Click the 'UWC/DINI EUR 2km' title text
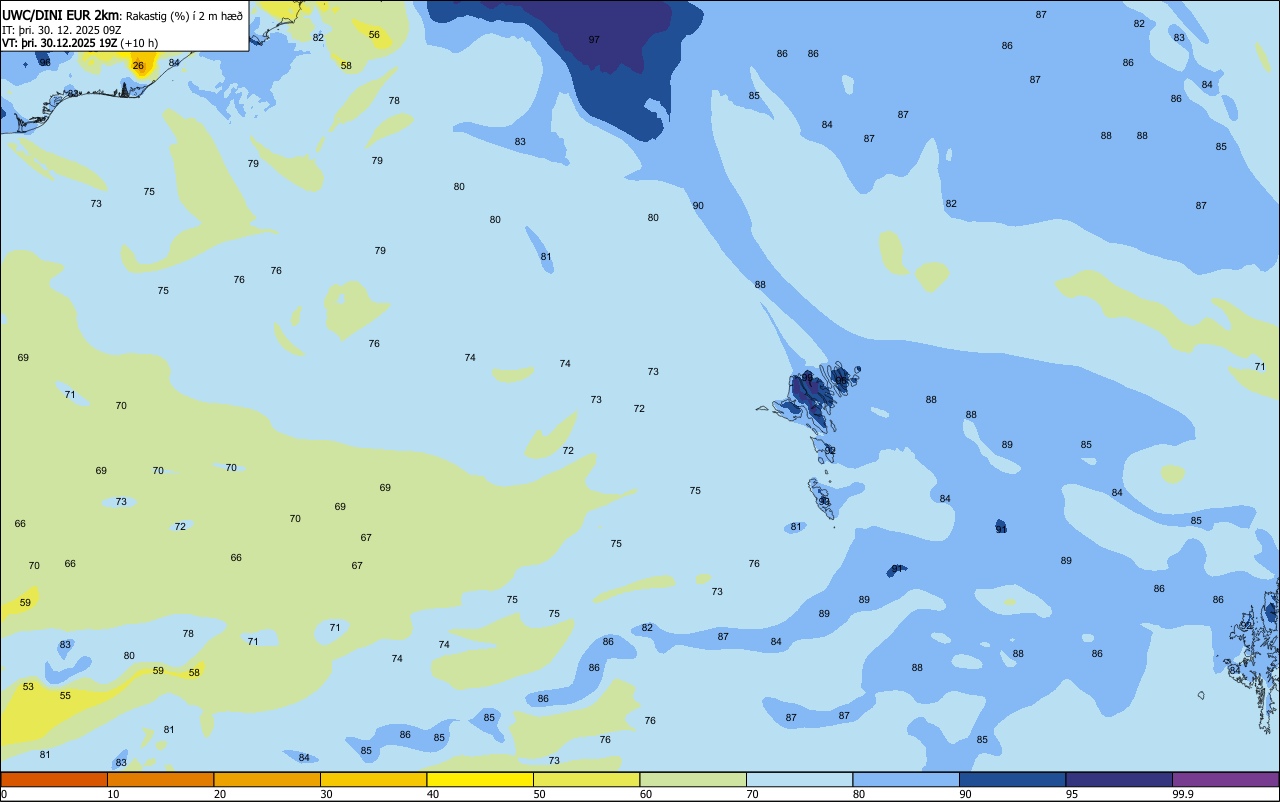The width and height of the screenshot is (1280, 802). pos(60,14)
